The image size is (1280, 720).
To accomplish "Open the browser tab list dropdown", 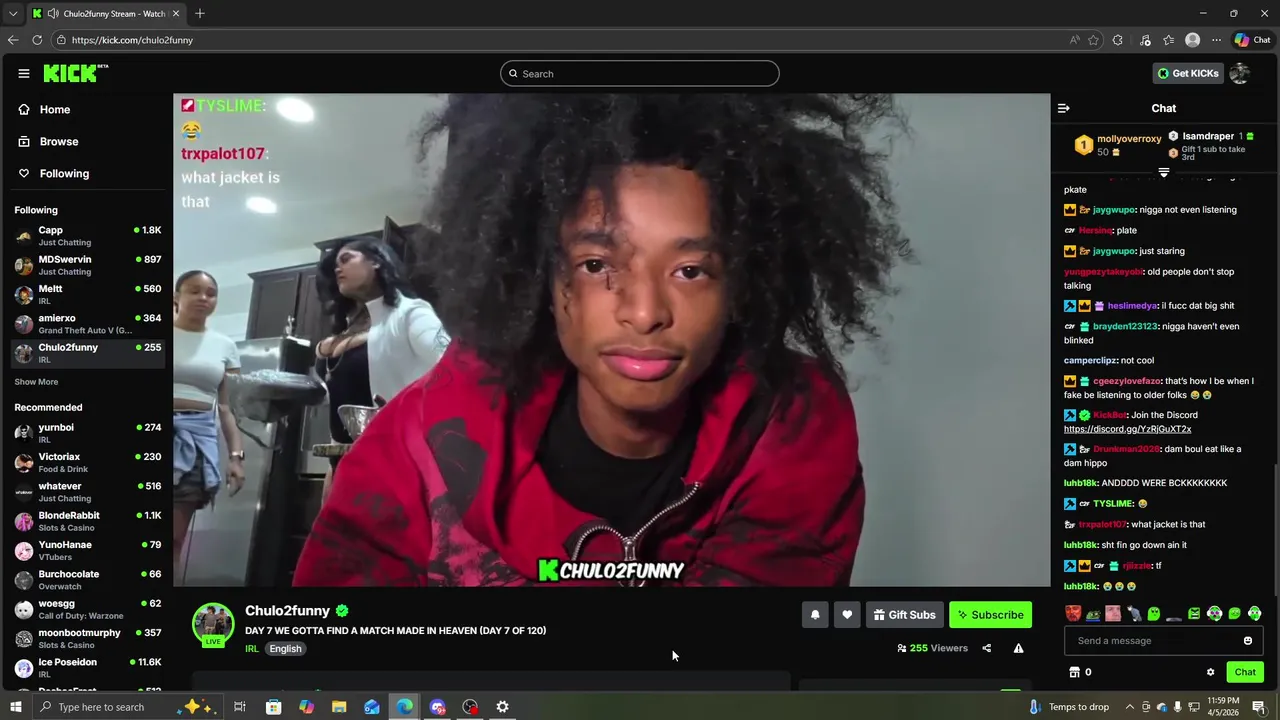I will click(13, 14).
